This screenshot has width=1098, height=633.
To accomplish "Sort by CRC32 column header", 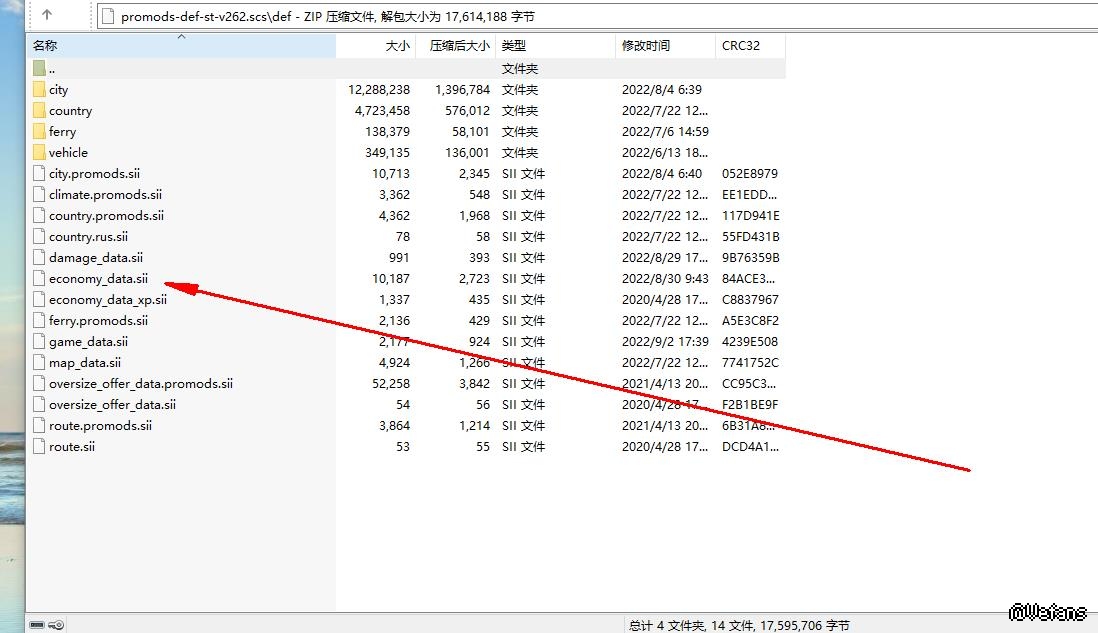I will coord(740,46).
